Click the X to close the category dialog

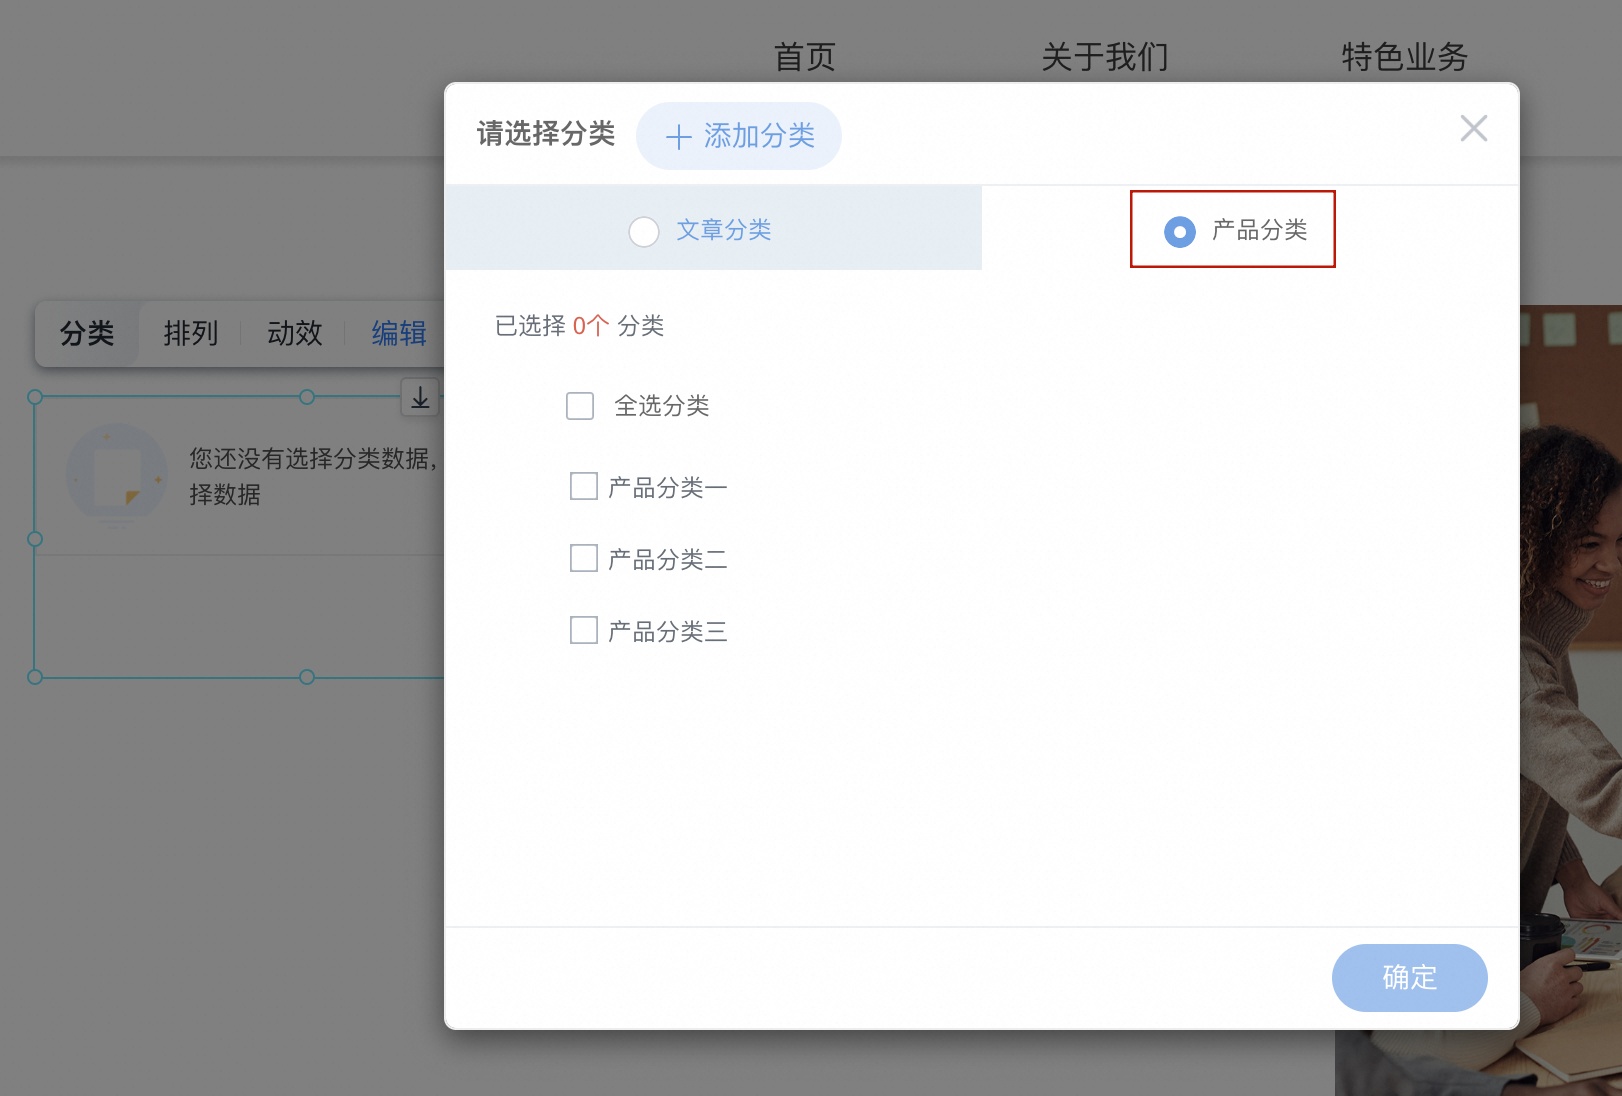tap(1474, 129)
